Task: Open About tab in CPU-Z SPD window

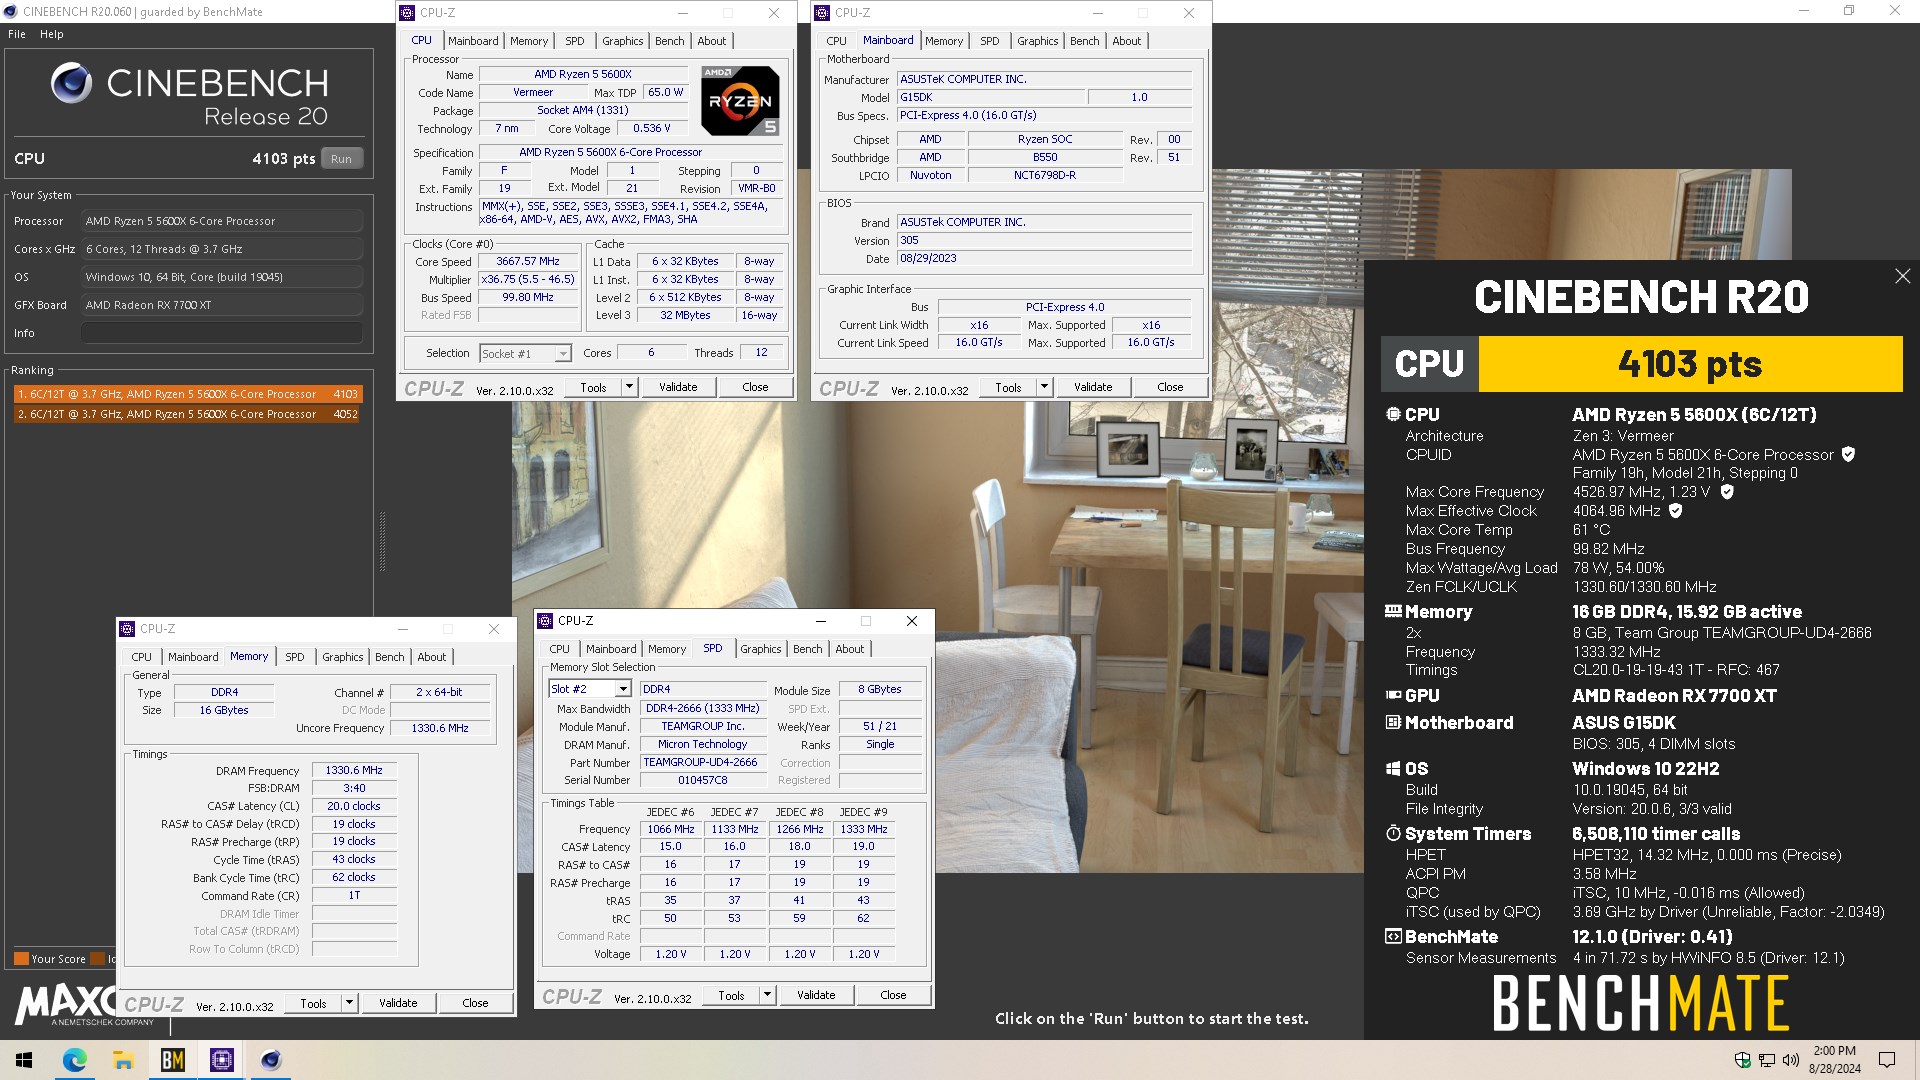Action: click(x=849, y=649)
